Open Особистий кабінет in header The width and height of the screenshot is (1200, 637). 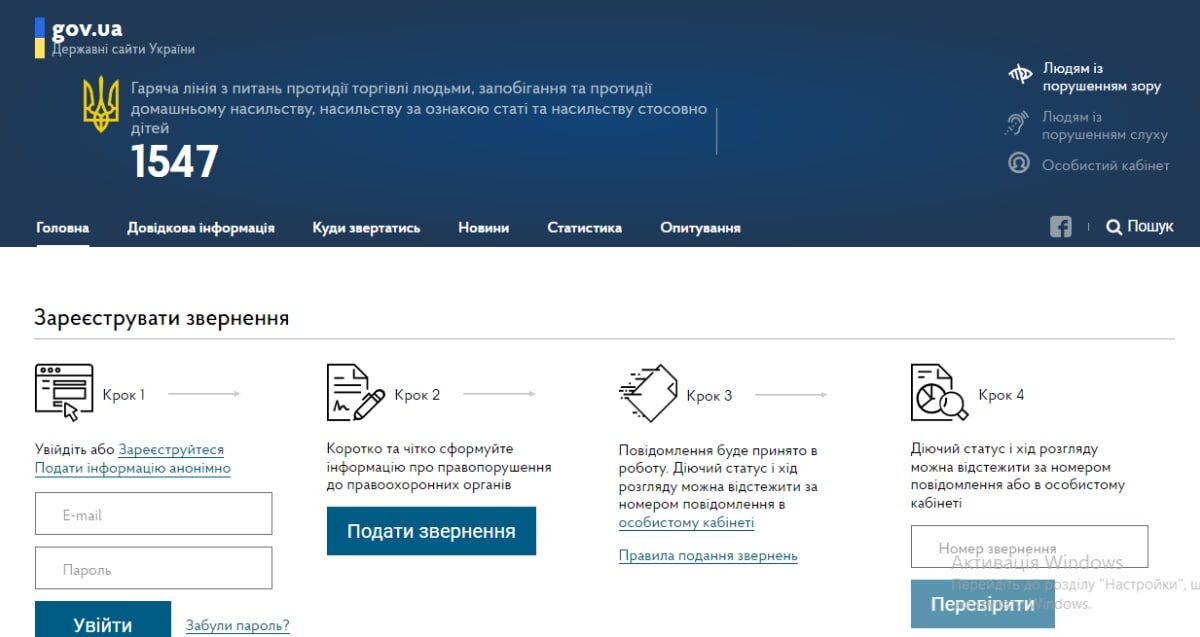[x=1105, y=165]
